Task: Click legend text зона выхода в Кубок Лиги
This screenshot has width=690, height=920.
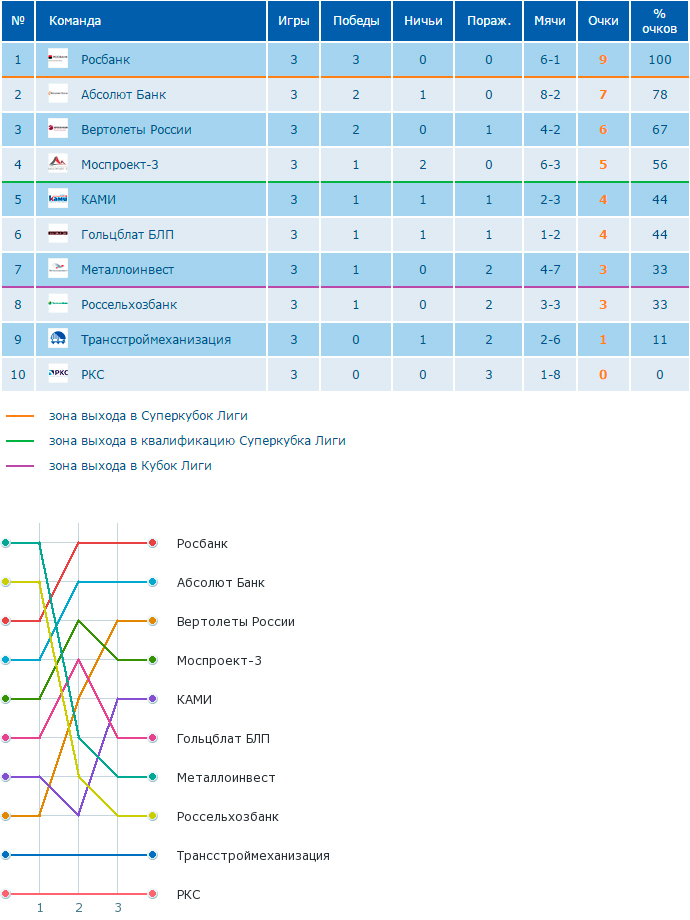Action: (130, 466)
